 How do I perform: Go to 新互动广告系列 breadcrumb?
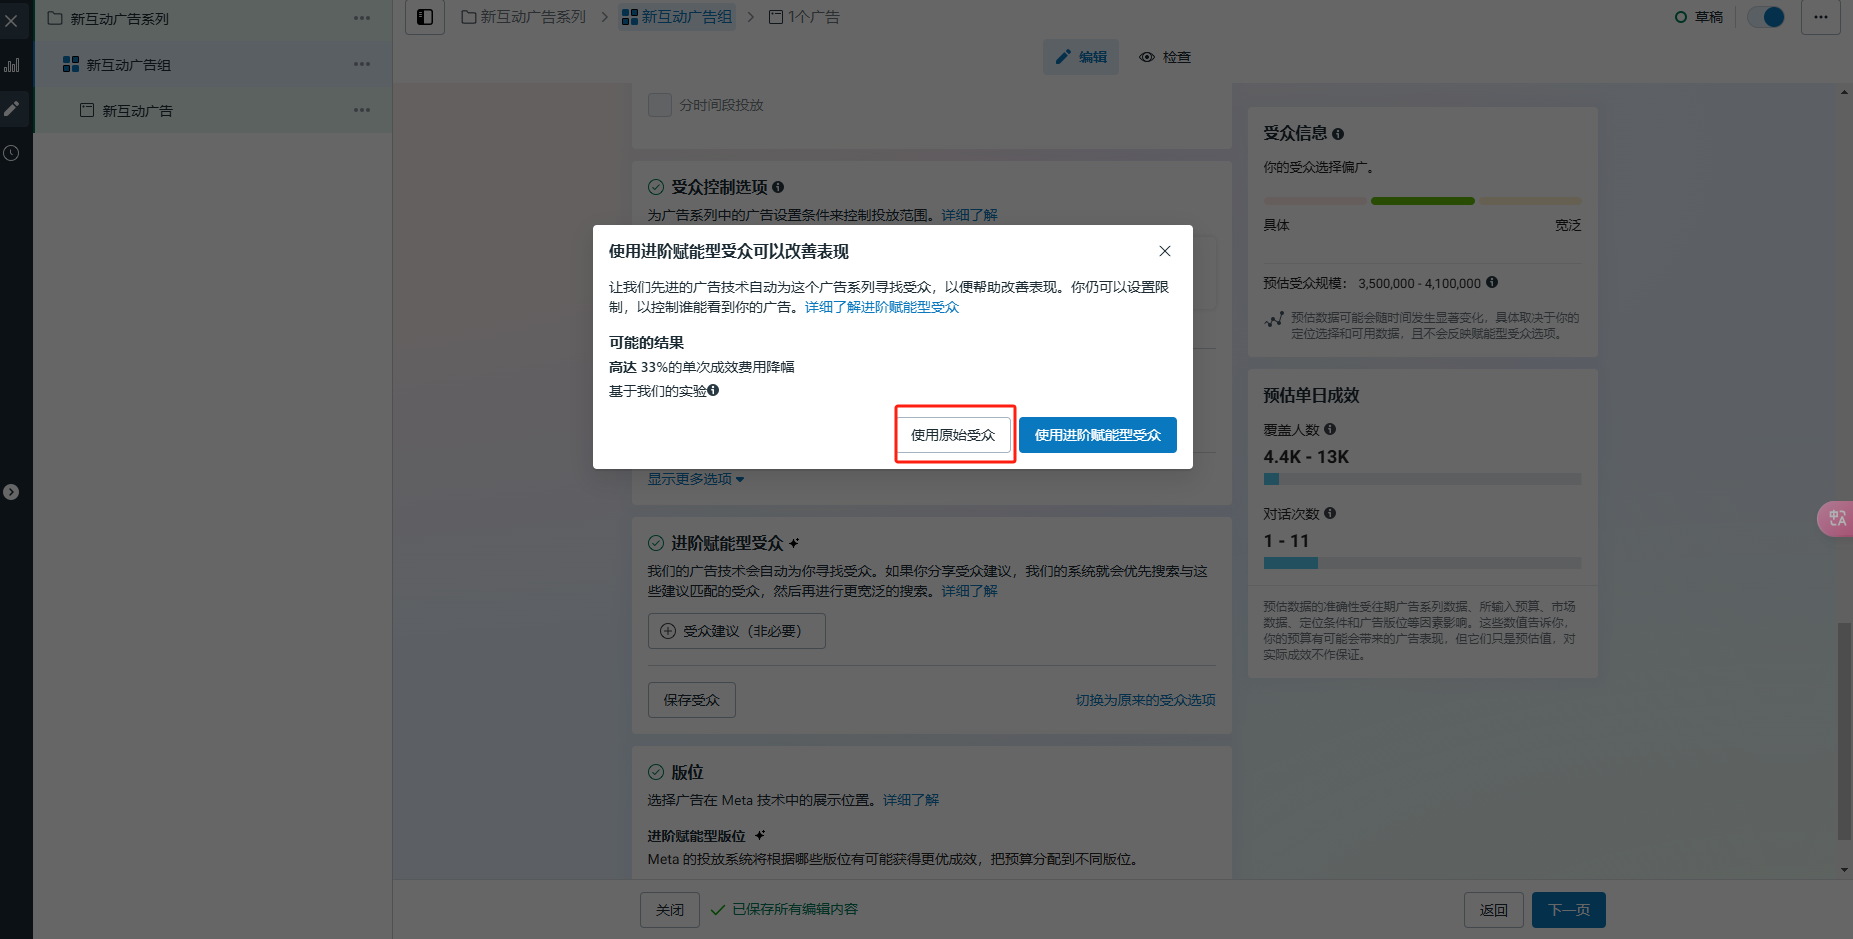[x=524, y=17]
